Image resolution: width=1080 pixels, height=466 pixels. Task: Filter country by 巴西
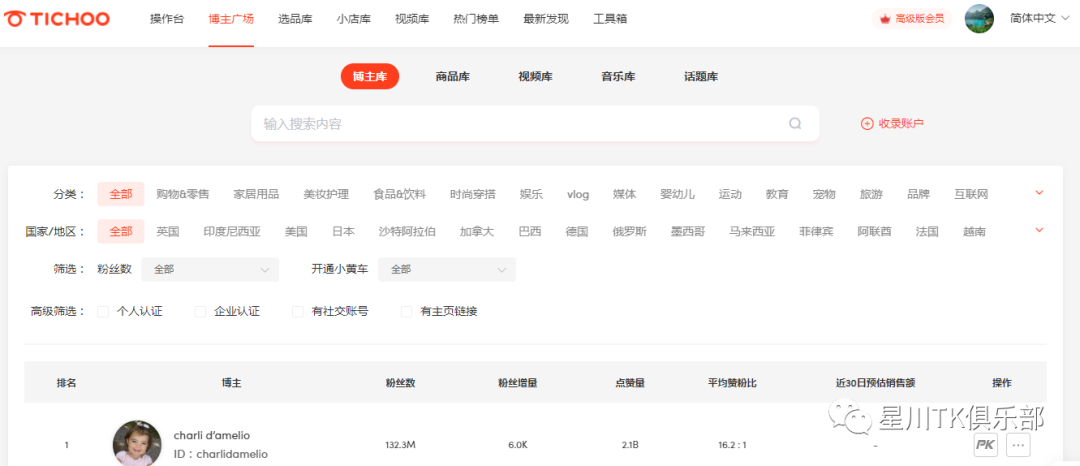click(530, 231)
